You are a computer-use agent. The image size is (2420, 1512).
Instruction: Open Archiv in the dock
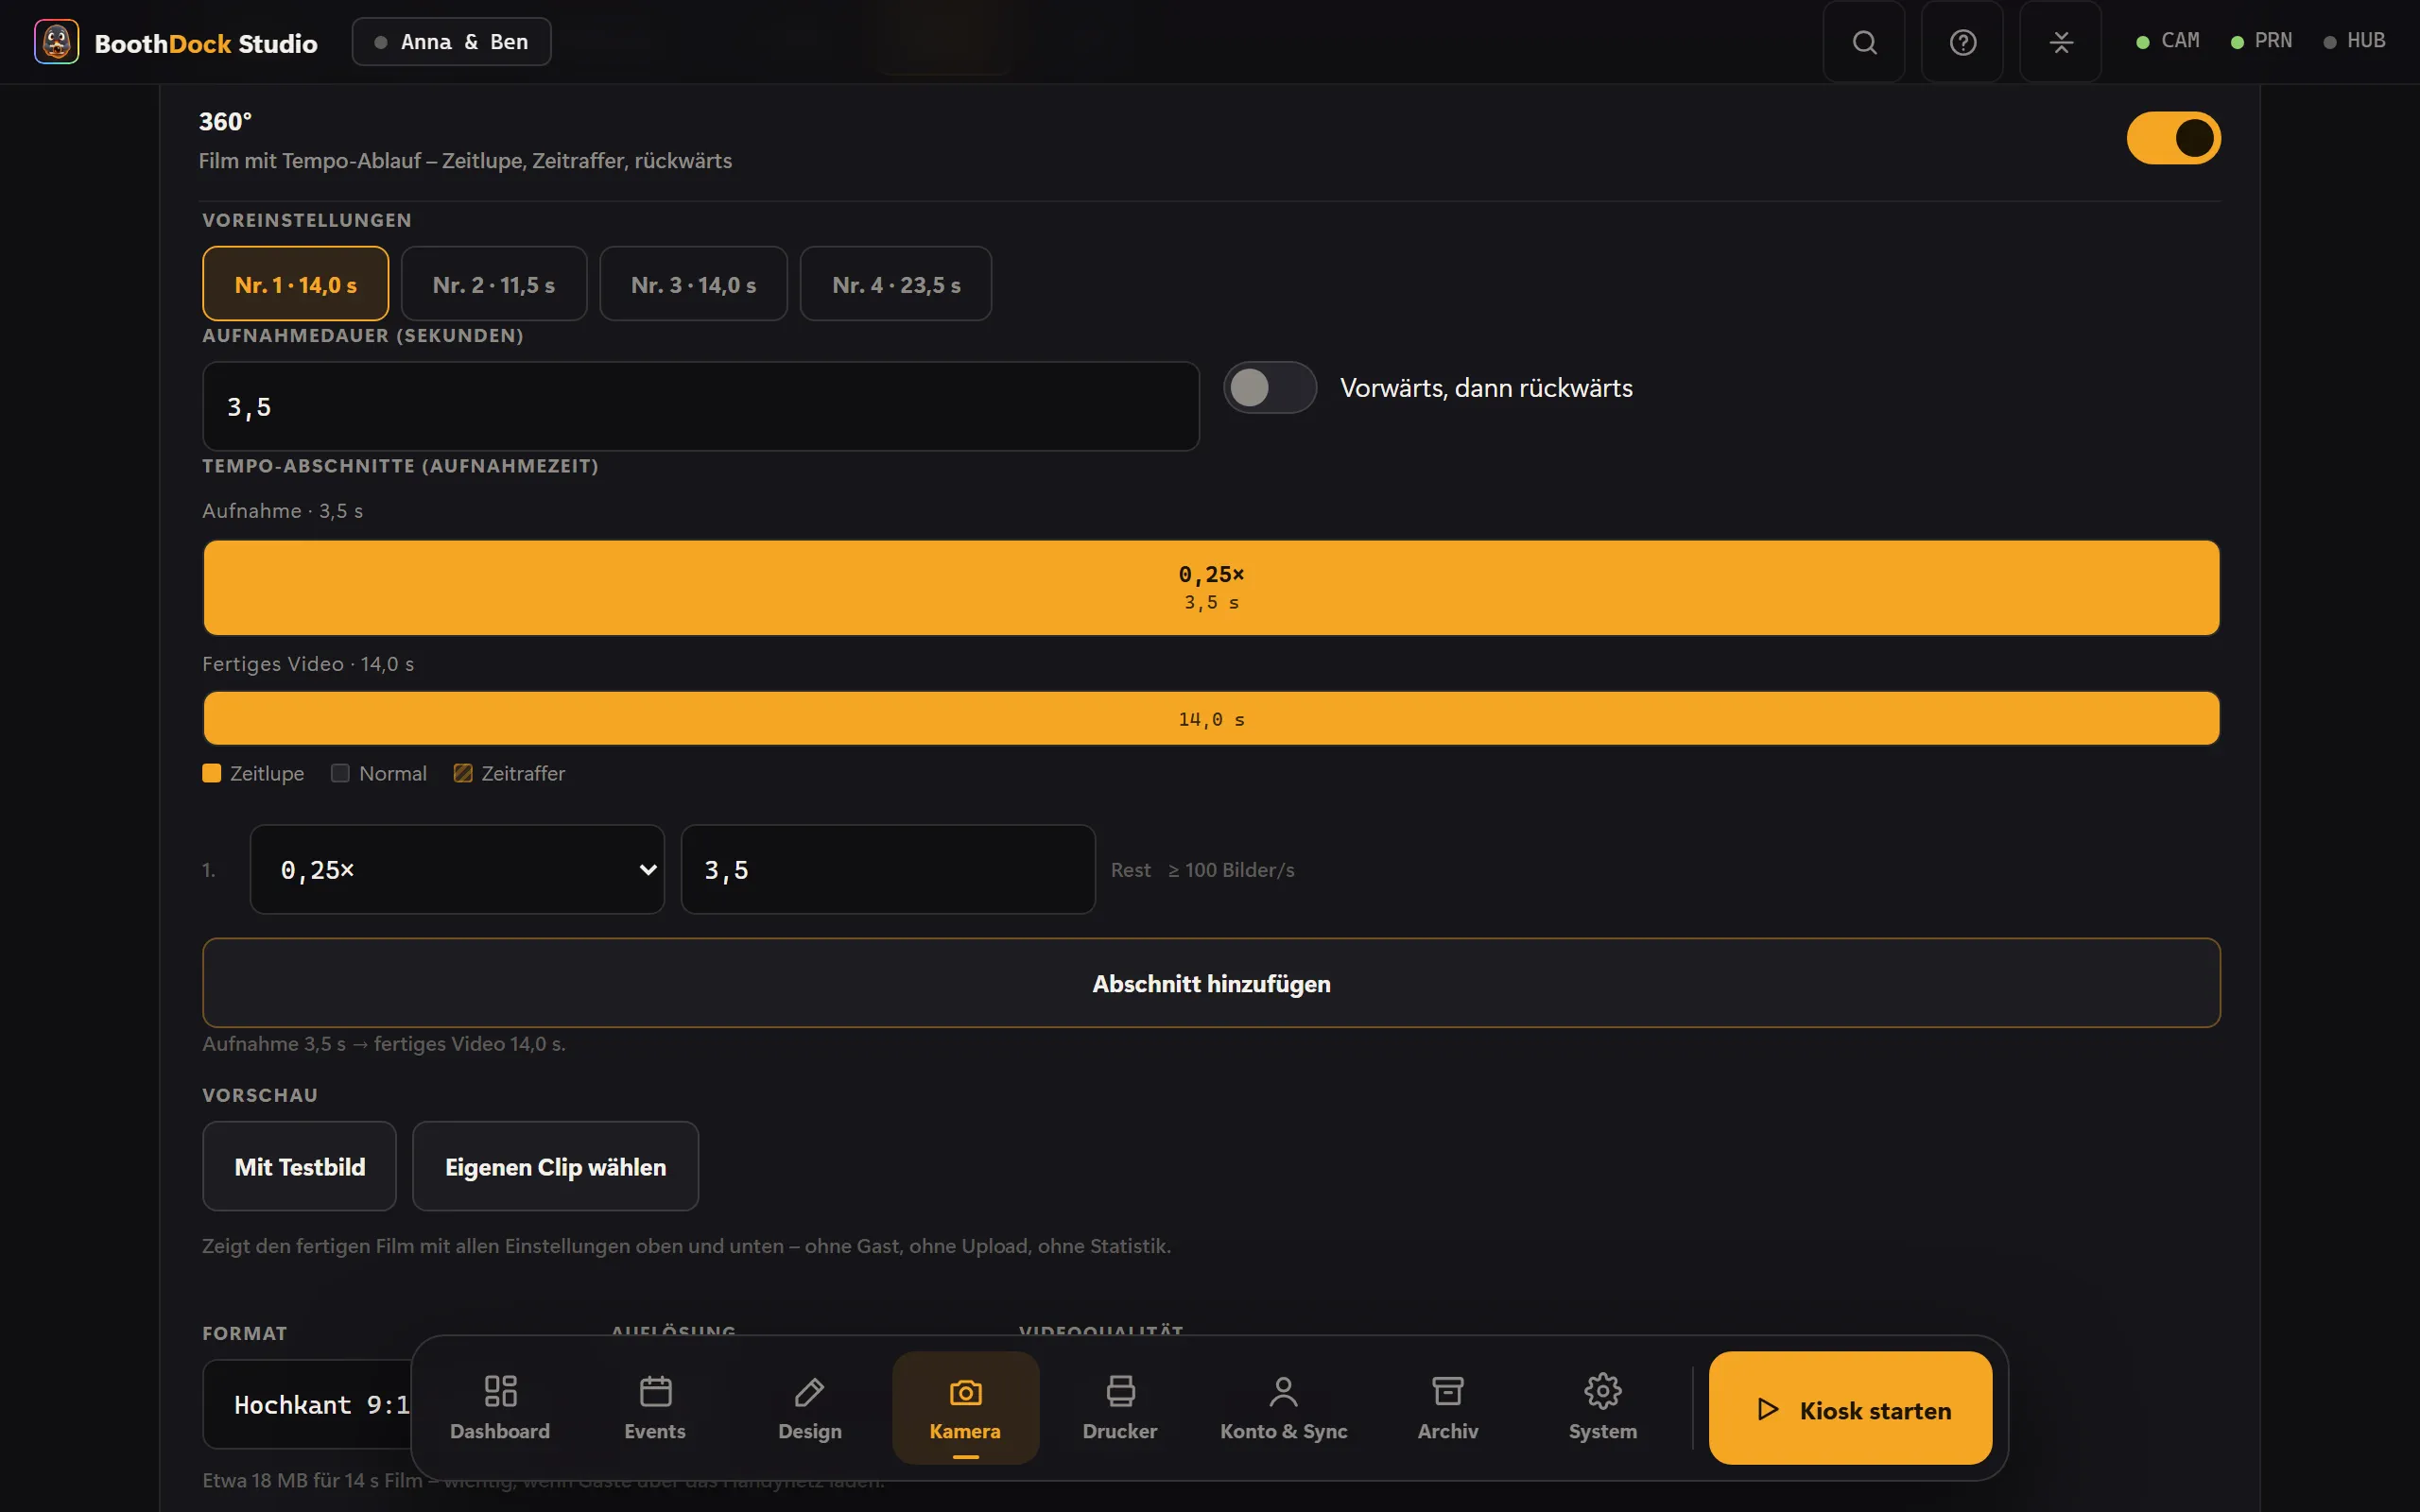click(1448, 1408)
